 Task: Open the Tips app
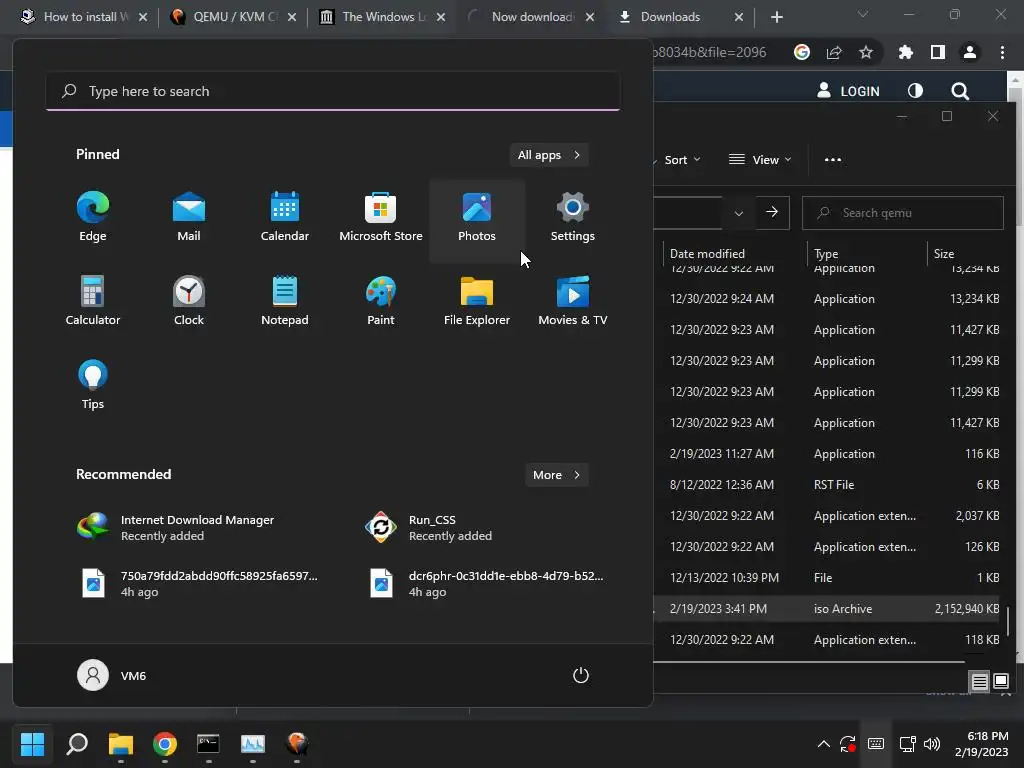pyautogui.click(x=93, y=385)
